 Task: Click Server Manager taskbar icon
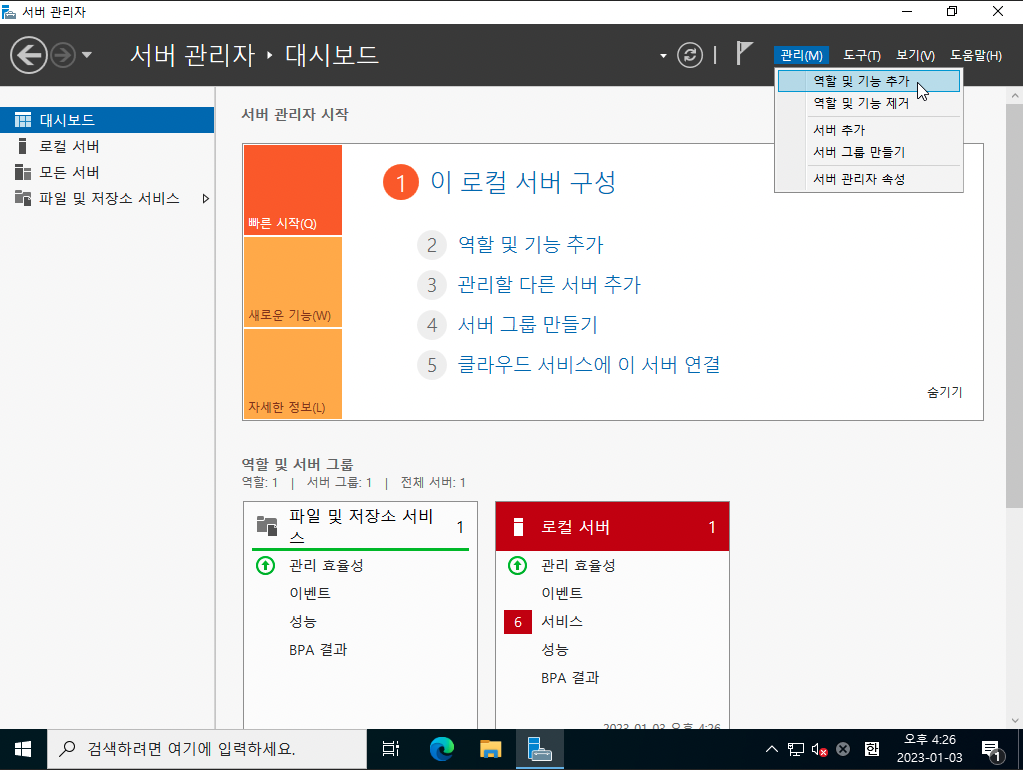click(x=540, y=749)
